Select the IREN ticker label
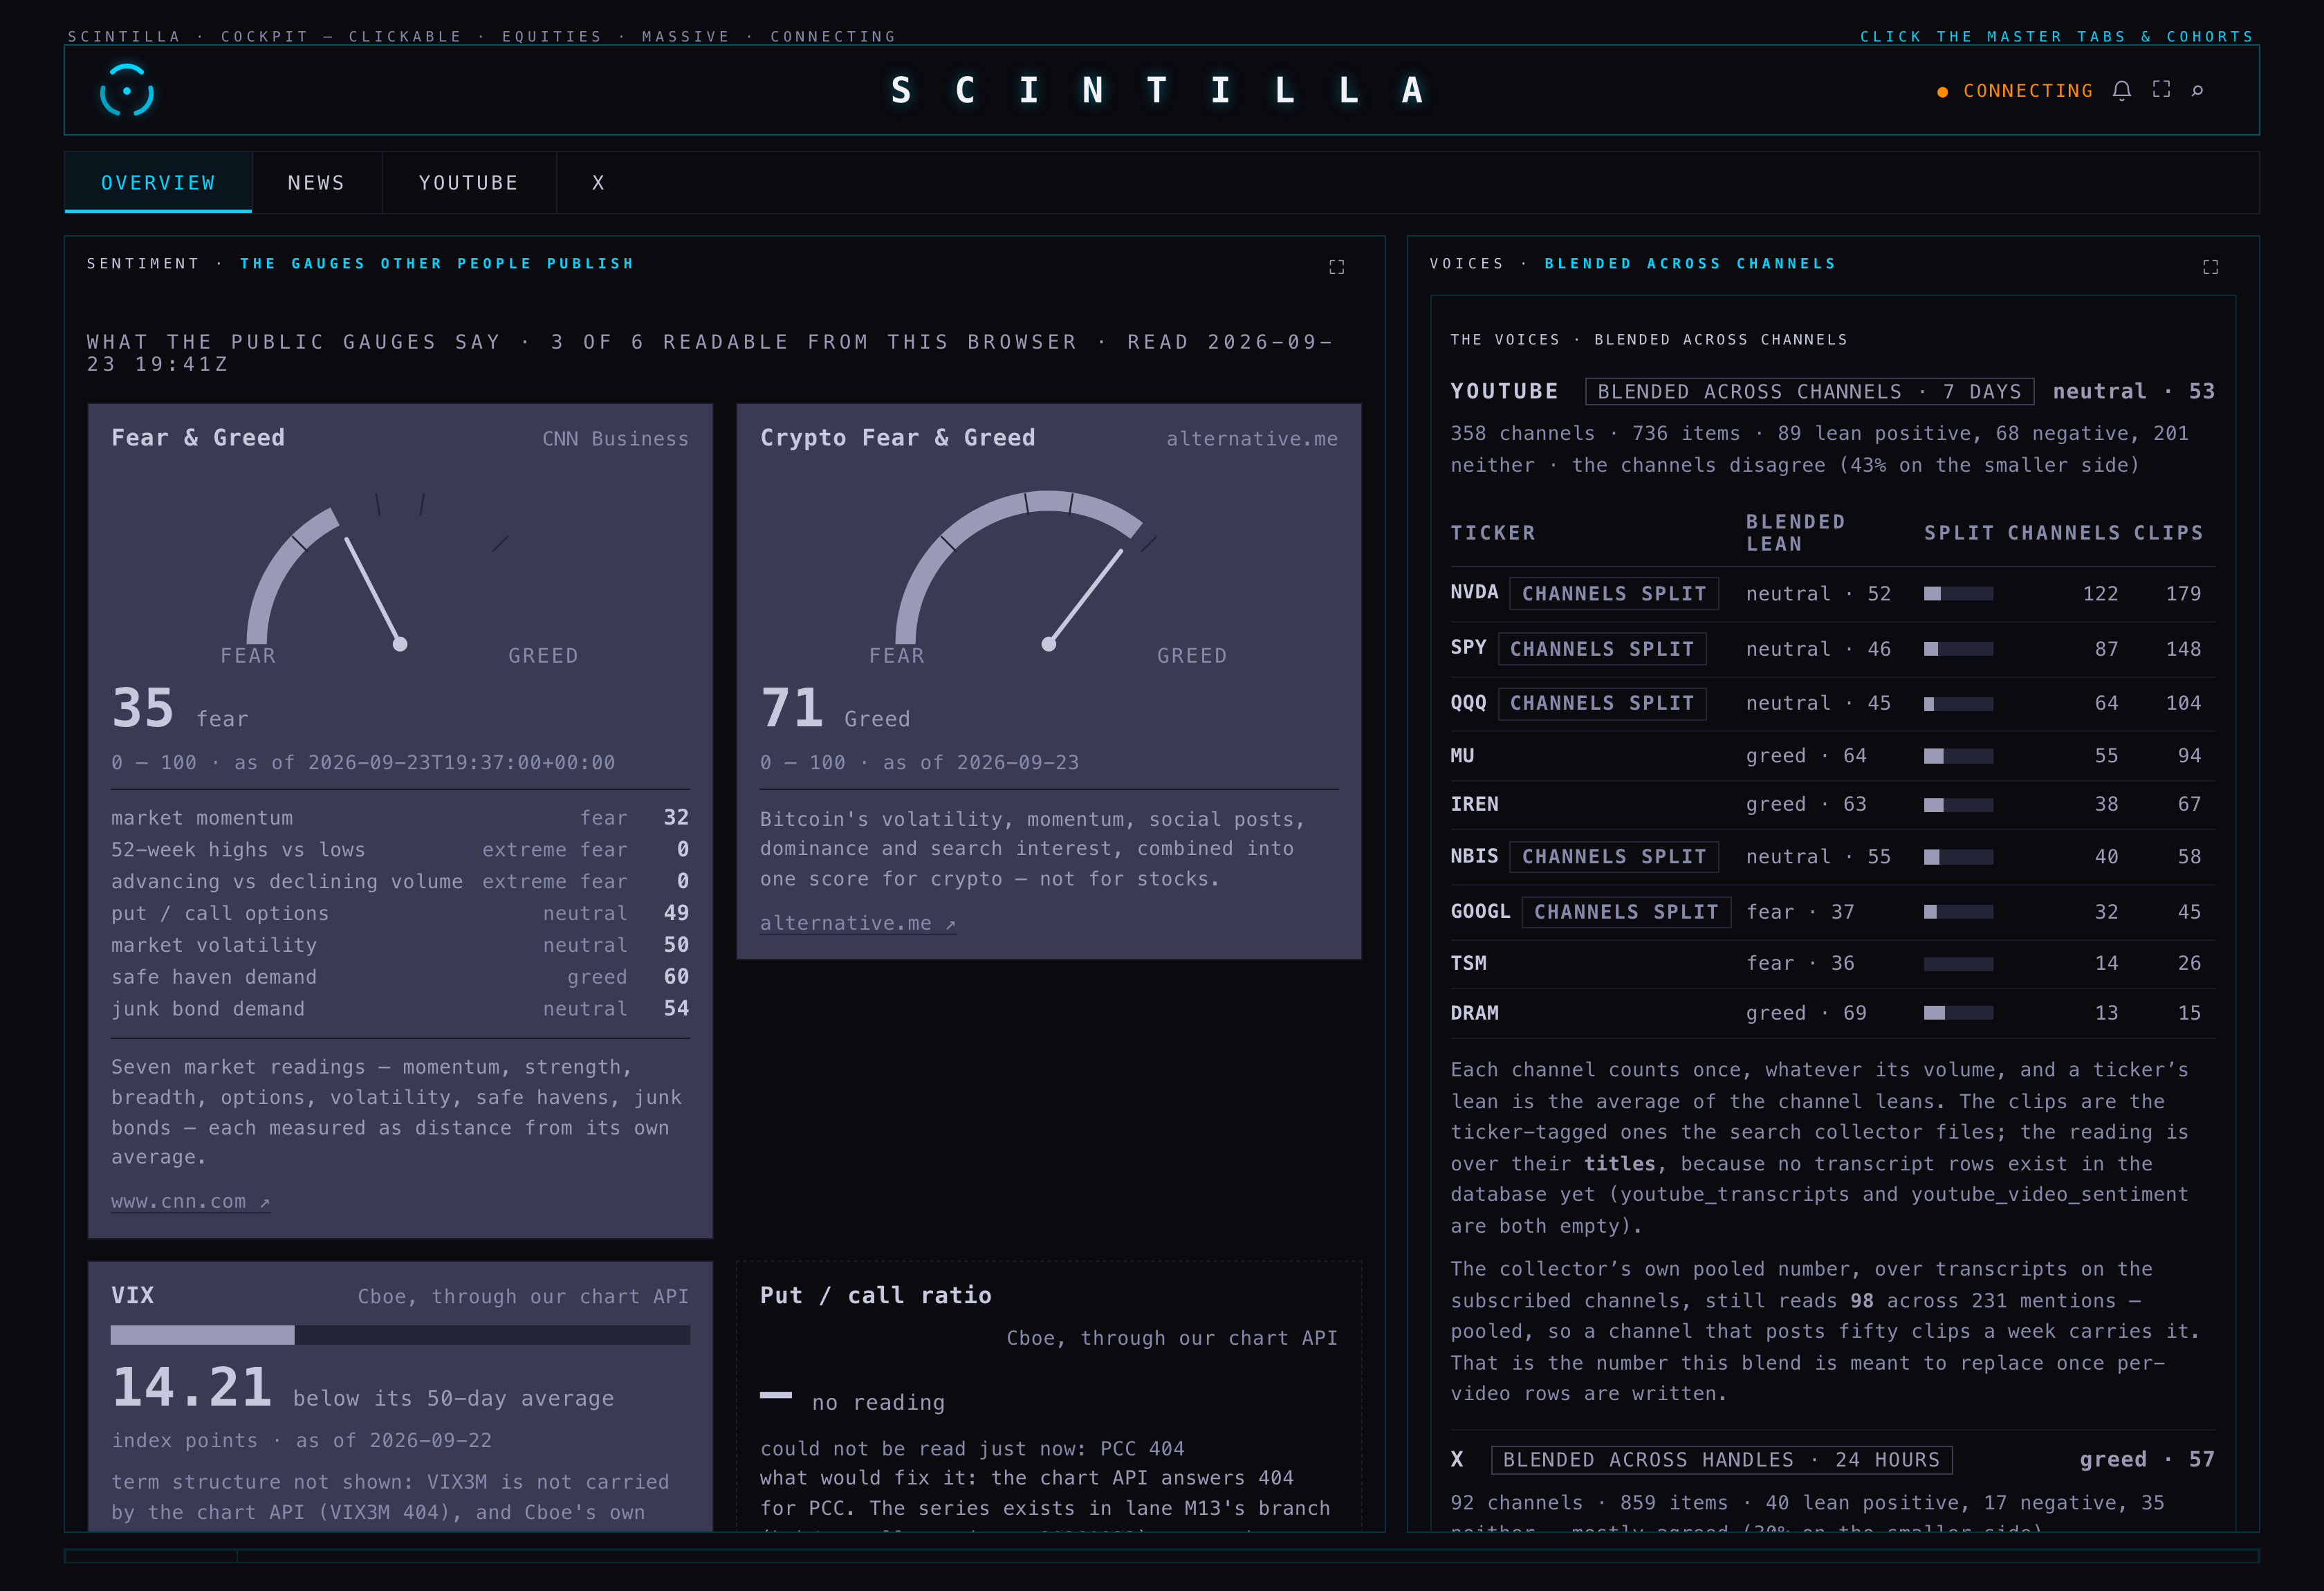The height and width of the screenshot is (1591, 2324). pyautogui.click(x=1474, y=804)
